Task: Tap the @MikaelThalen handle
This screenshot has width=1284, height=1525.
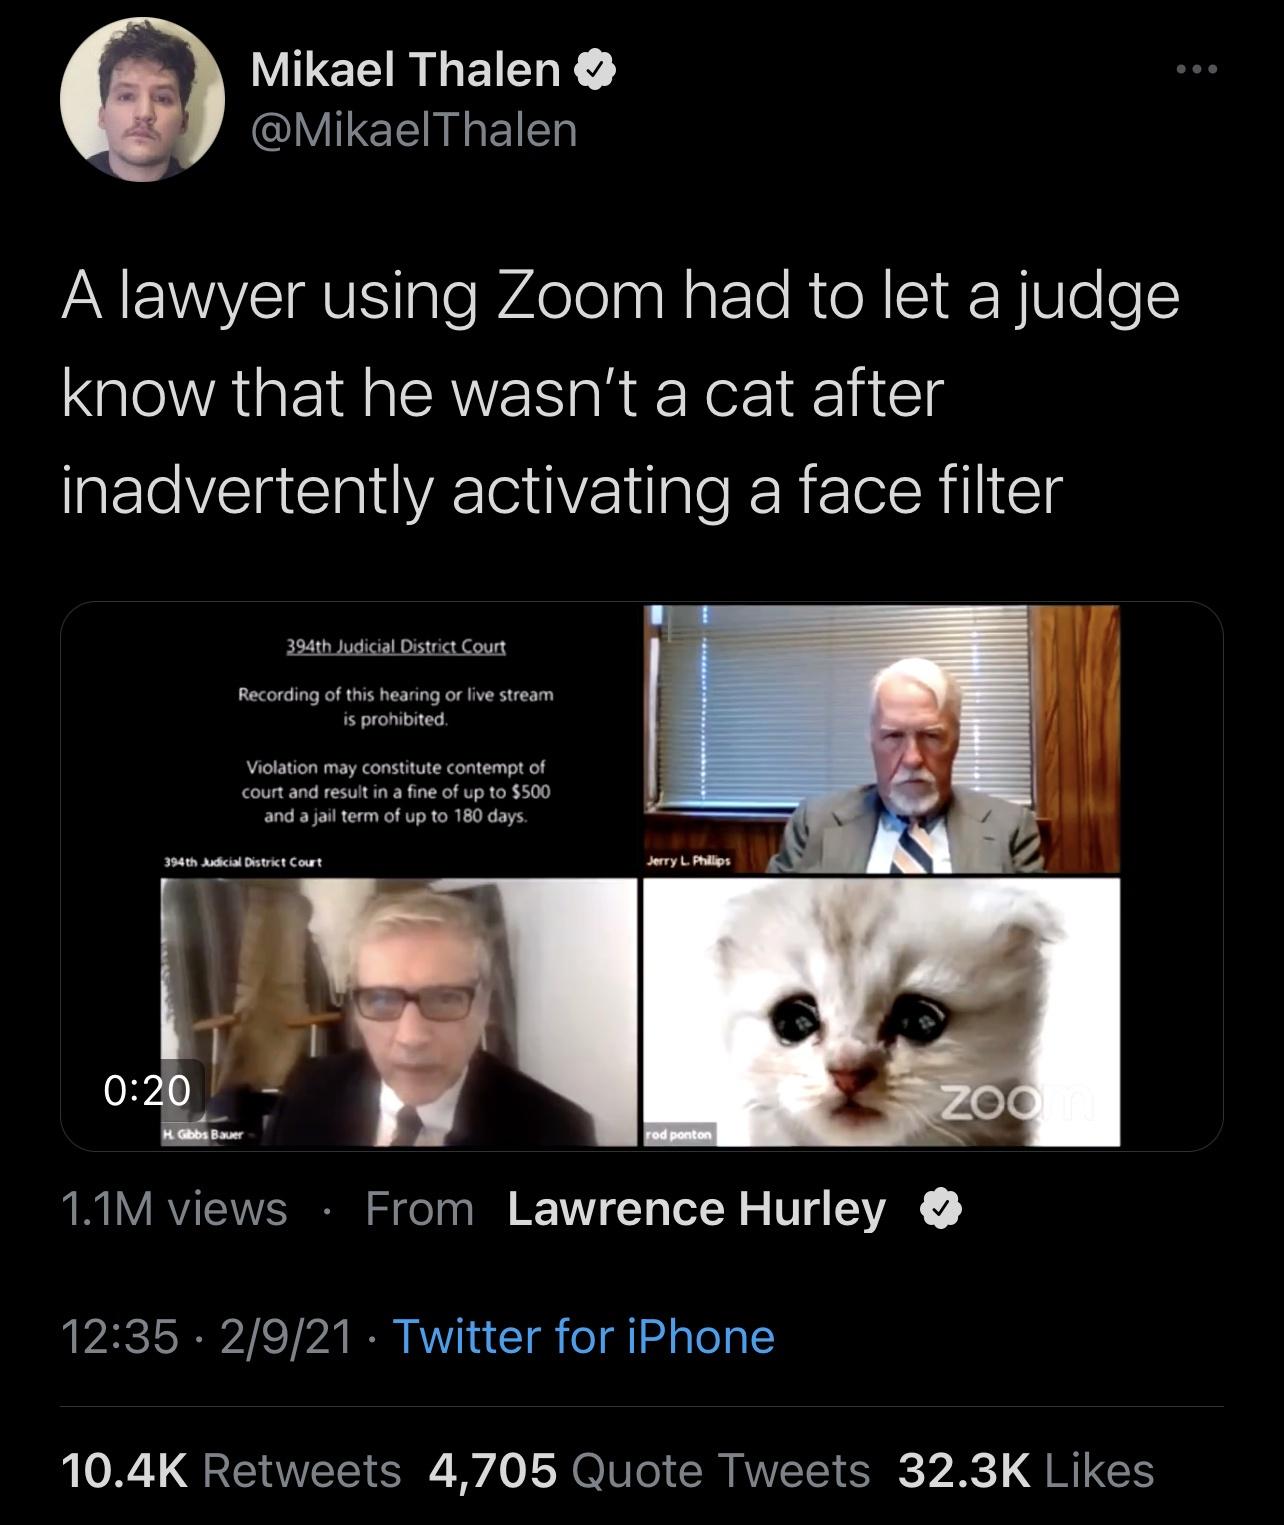Action: pyautogui.click(x=414, y=130)
